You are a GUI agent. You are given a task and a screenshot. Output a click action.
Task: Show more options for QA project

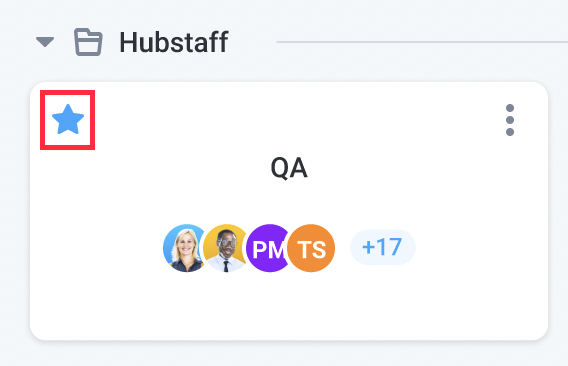click(x=510, y=120)
